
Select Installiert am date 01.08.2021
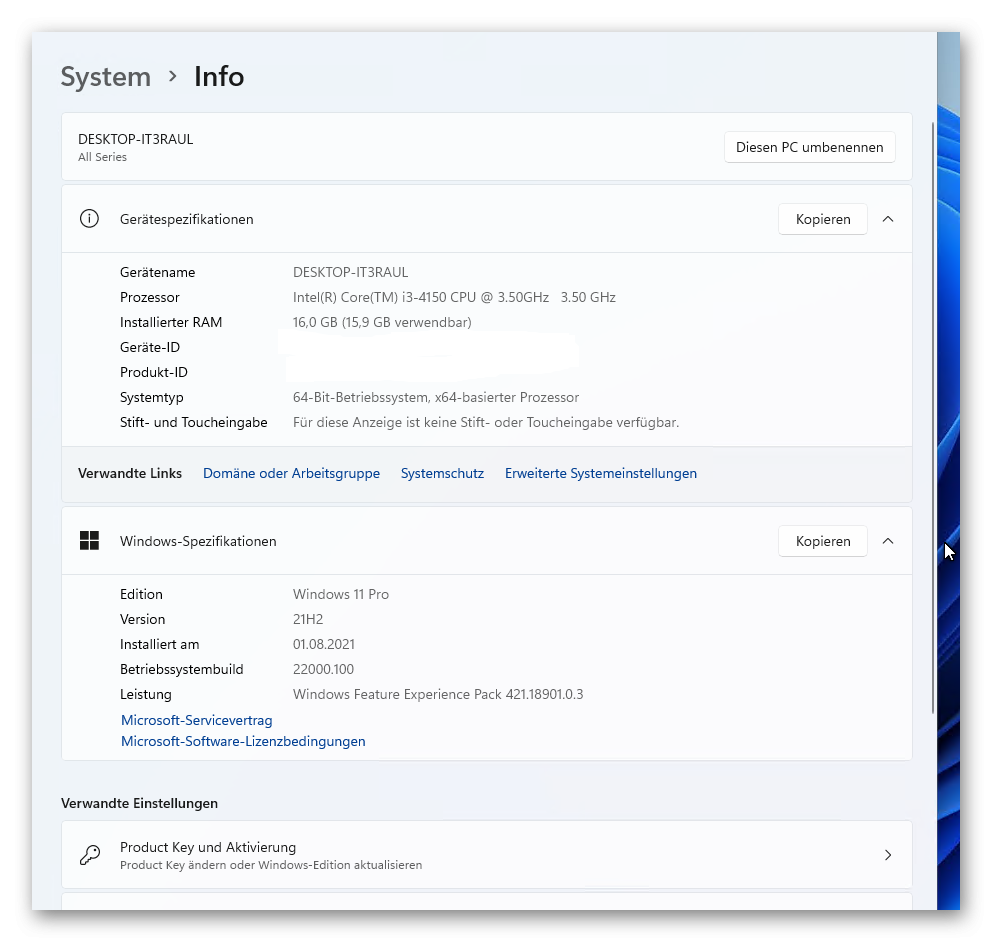[x=324, y=644]
